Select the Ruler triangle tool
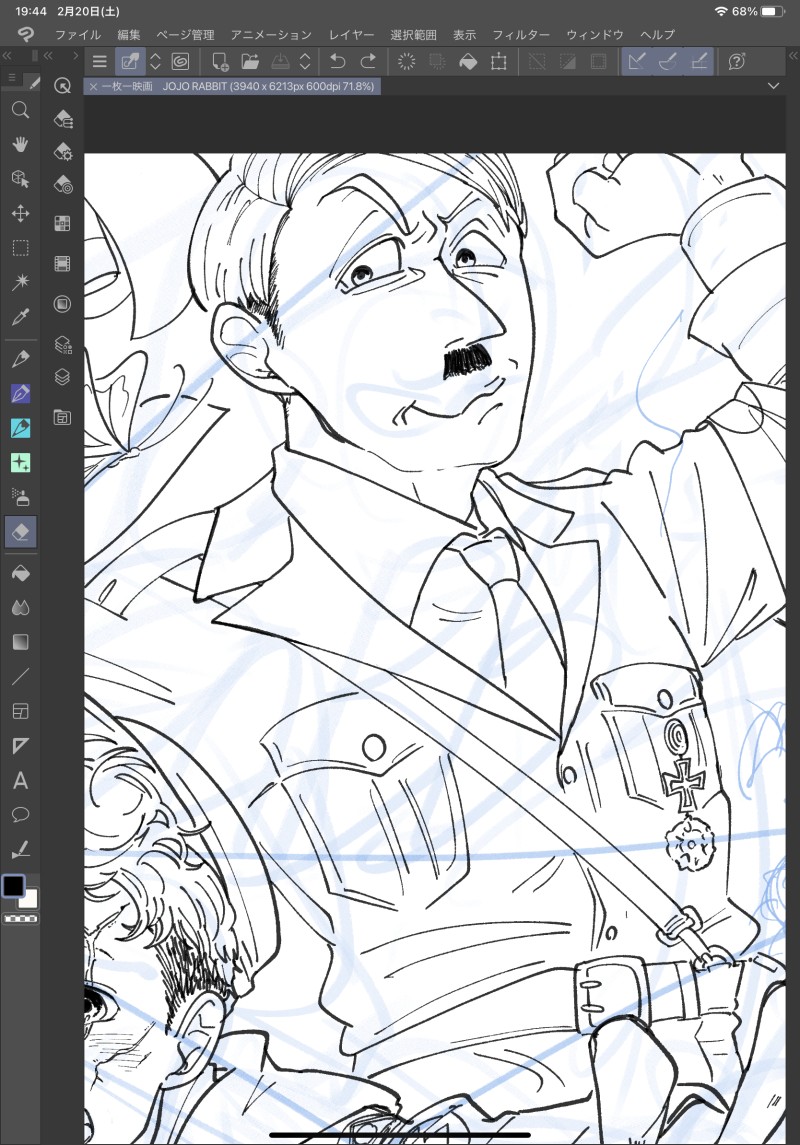Image resolution: width=800 pixels, height=1145 pixels. pyautogui.click(x=20, y=746)
